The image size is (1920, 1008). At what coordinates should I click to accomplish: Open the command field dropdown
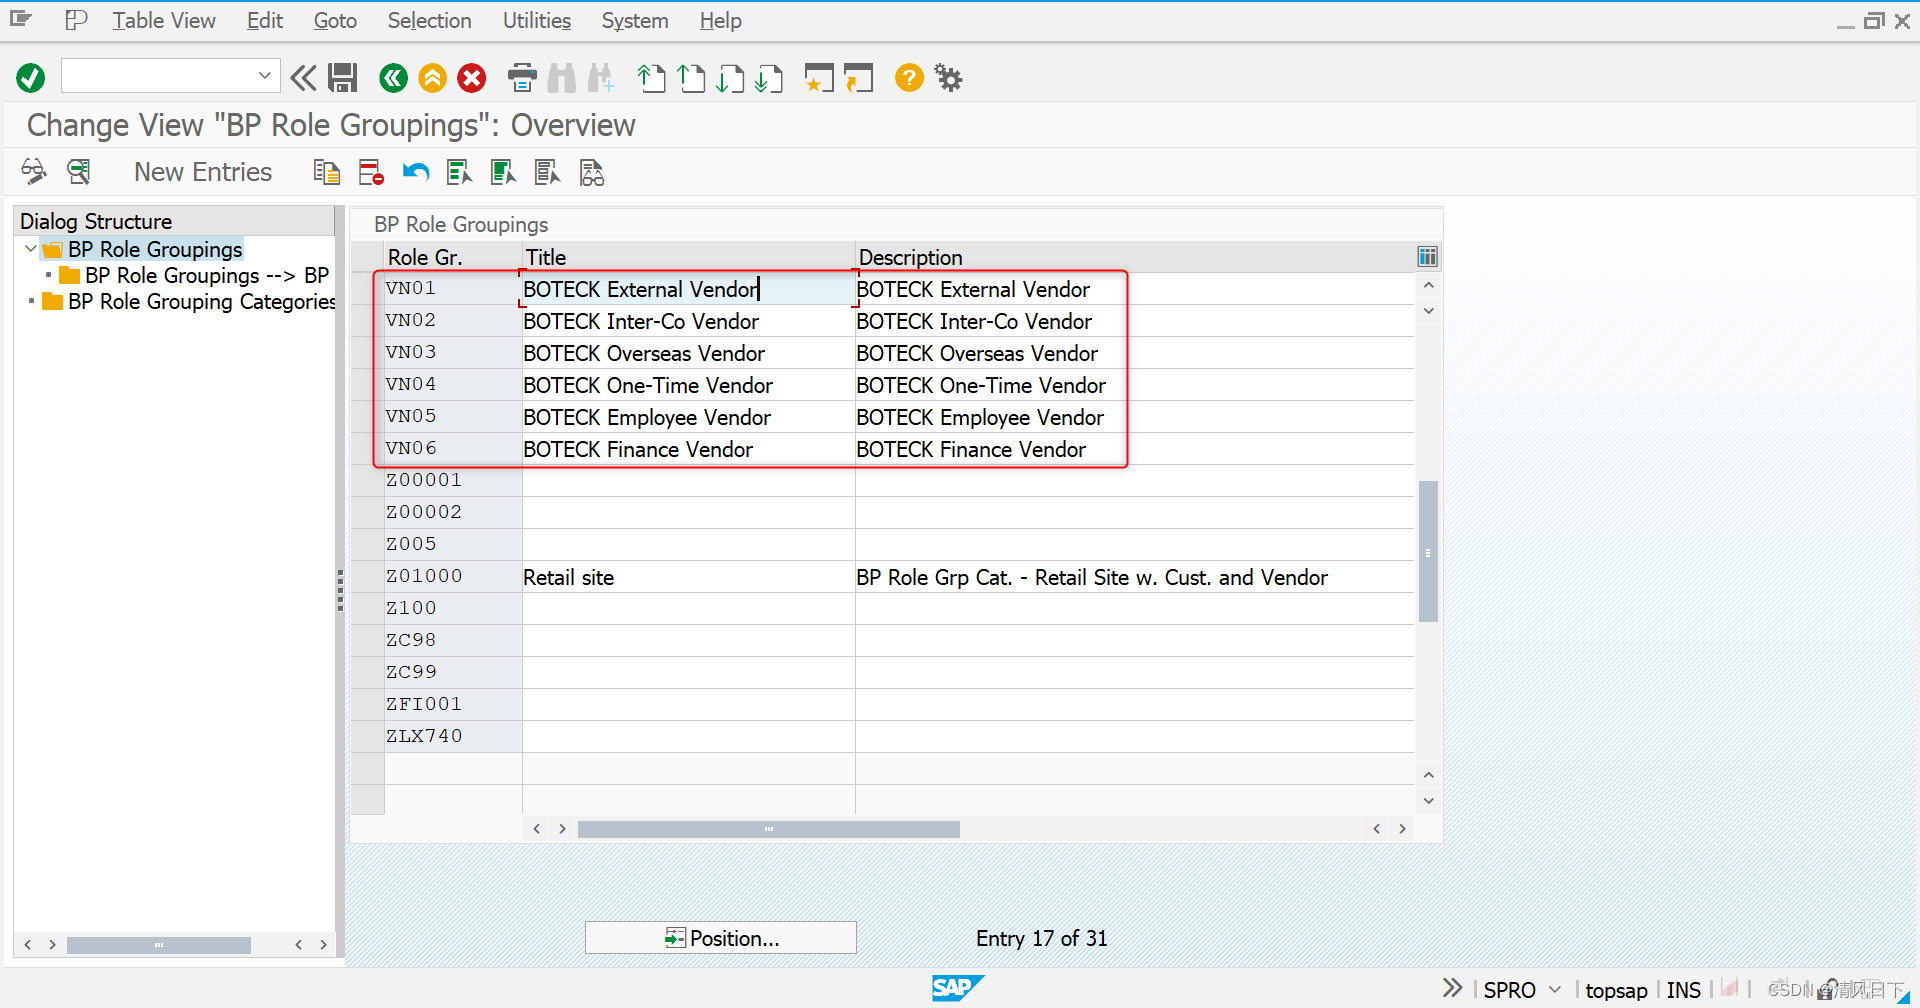pyautogui.click(x=264, y=76)
